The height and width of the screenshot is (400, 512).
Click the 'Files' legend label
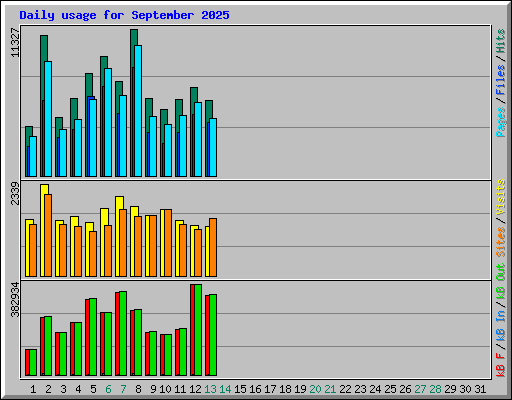(500, 80)
